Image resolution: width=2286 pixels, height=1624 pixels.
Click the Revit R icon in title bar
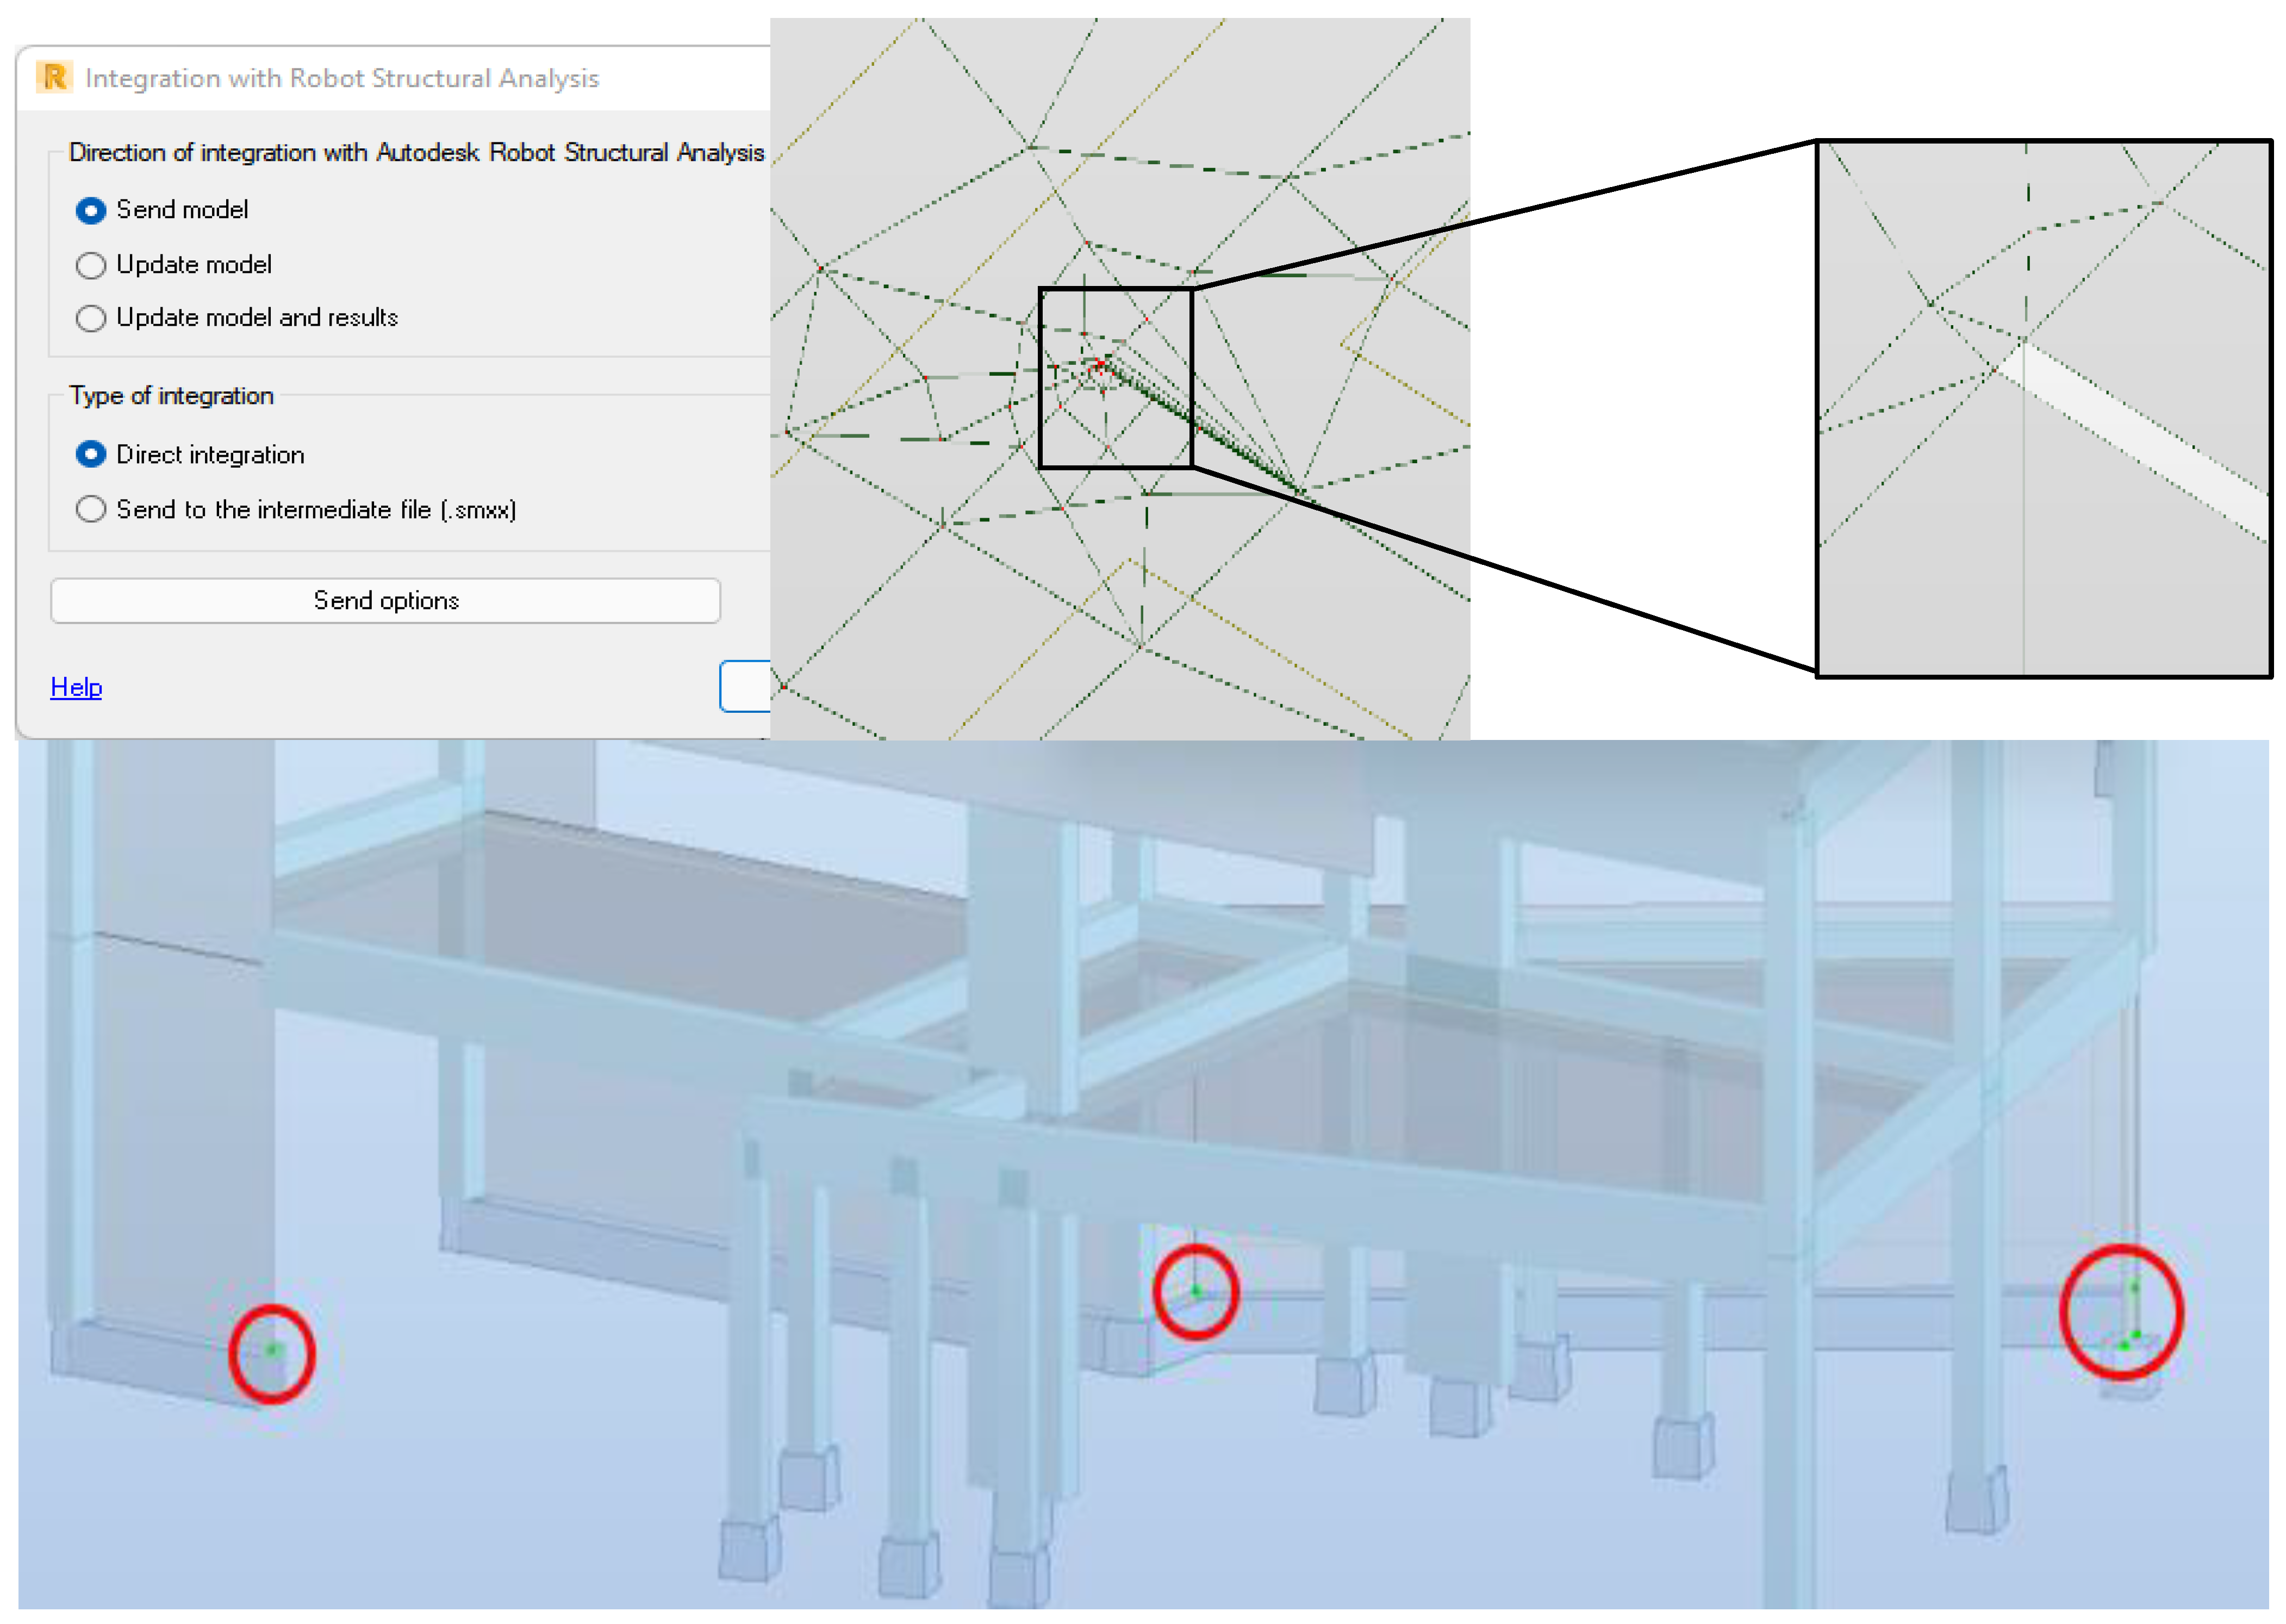(54, 77)
